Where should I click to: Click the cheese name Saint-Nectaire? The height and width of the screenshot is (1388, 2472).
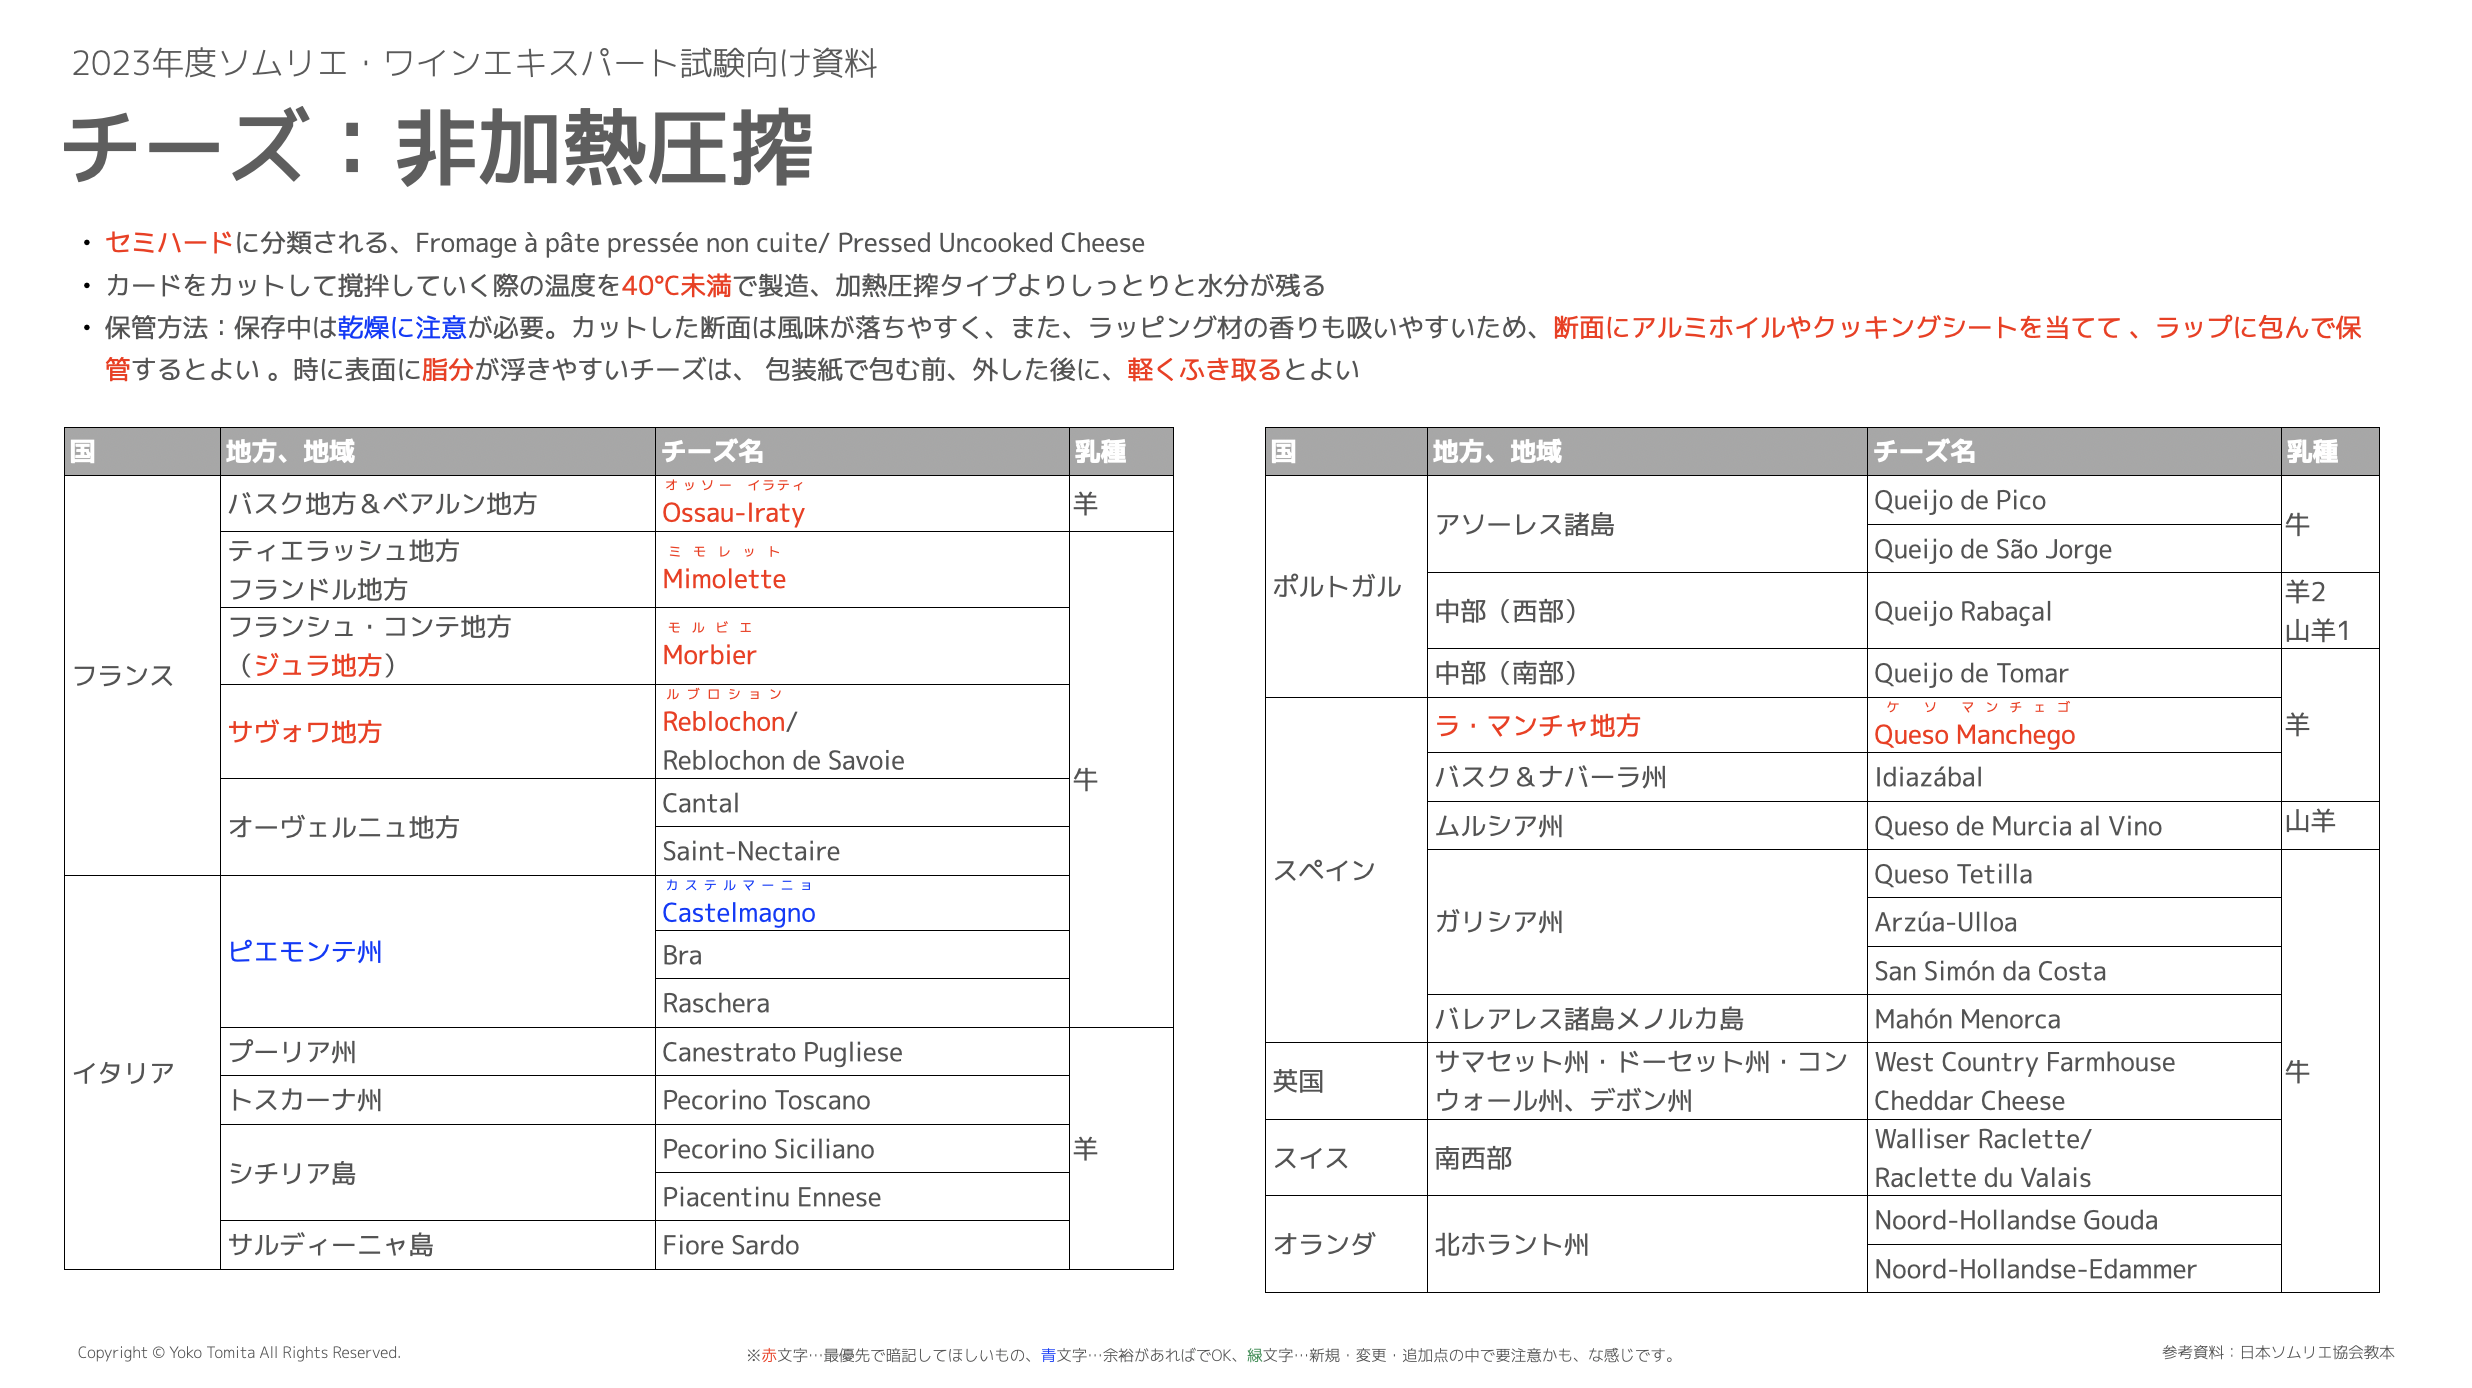pyautogui.click(x=751, y=851)
